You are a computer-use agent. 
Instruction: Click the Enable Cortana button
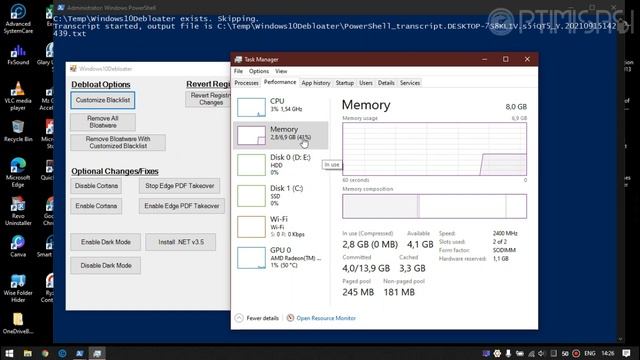point(96,206)
